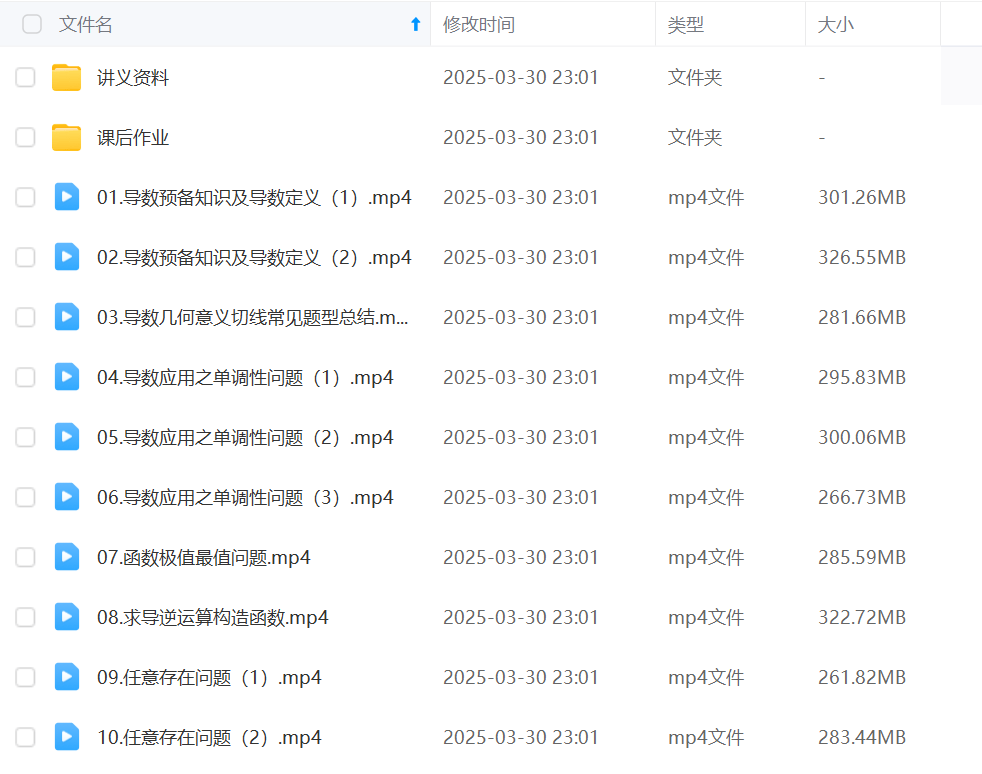Click the 讲义资料 folder icon
The image size is (982, 774).
(x=66, y=78)
